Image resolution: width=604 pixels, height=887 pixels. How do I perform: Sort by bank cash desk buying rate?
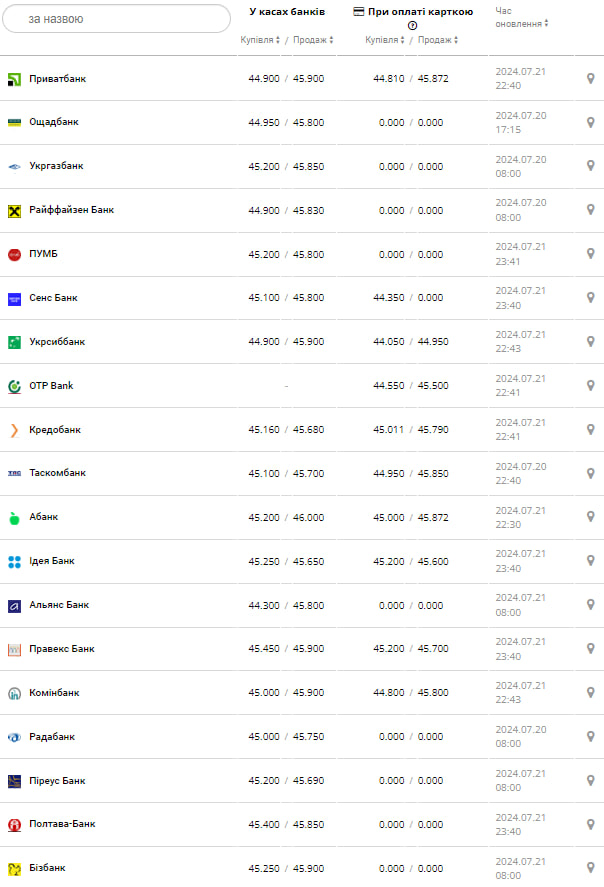pos(260,40)
